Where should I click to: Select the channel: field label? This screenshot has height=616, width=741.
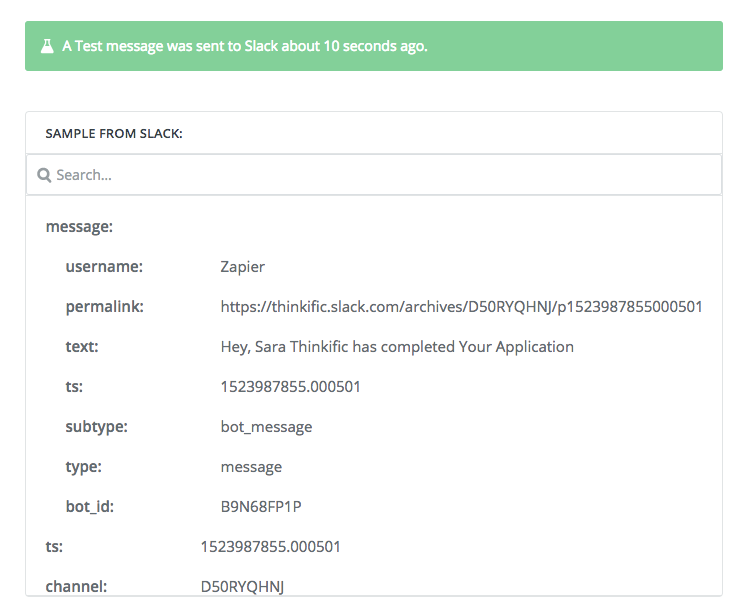pos(76,587)
